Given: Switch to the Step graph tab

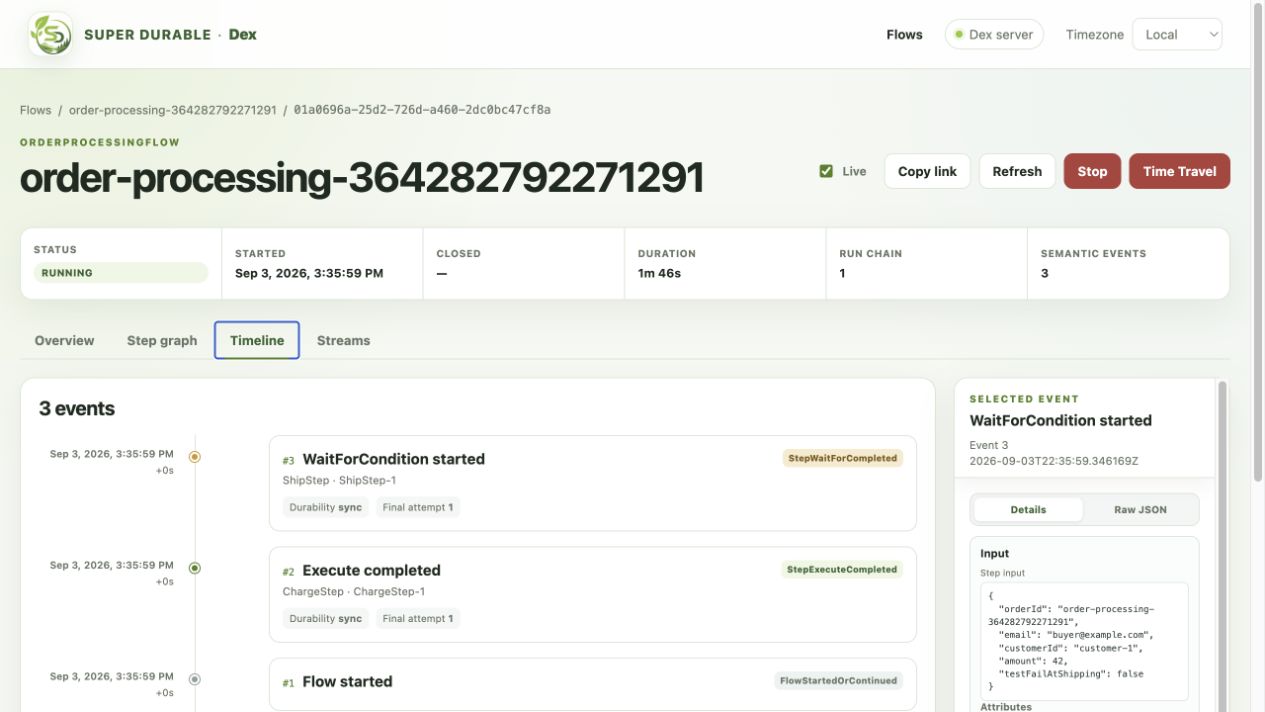Looking at the screenshot, I should pos(162,340).
